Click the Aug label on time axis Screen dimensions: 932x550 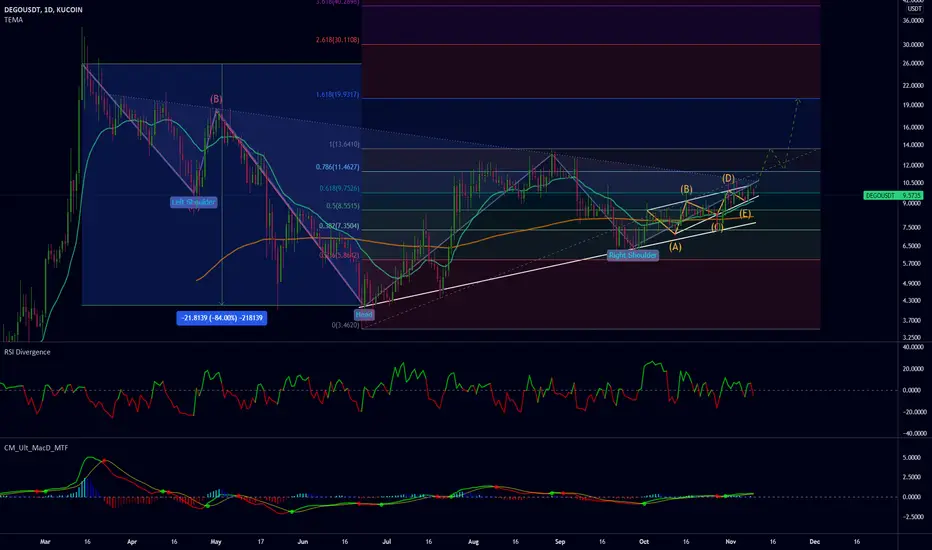click(x=473, y=542)
